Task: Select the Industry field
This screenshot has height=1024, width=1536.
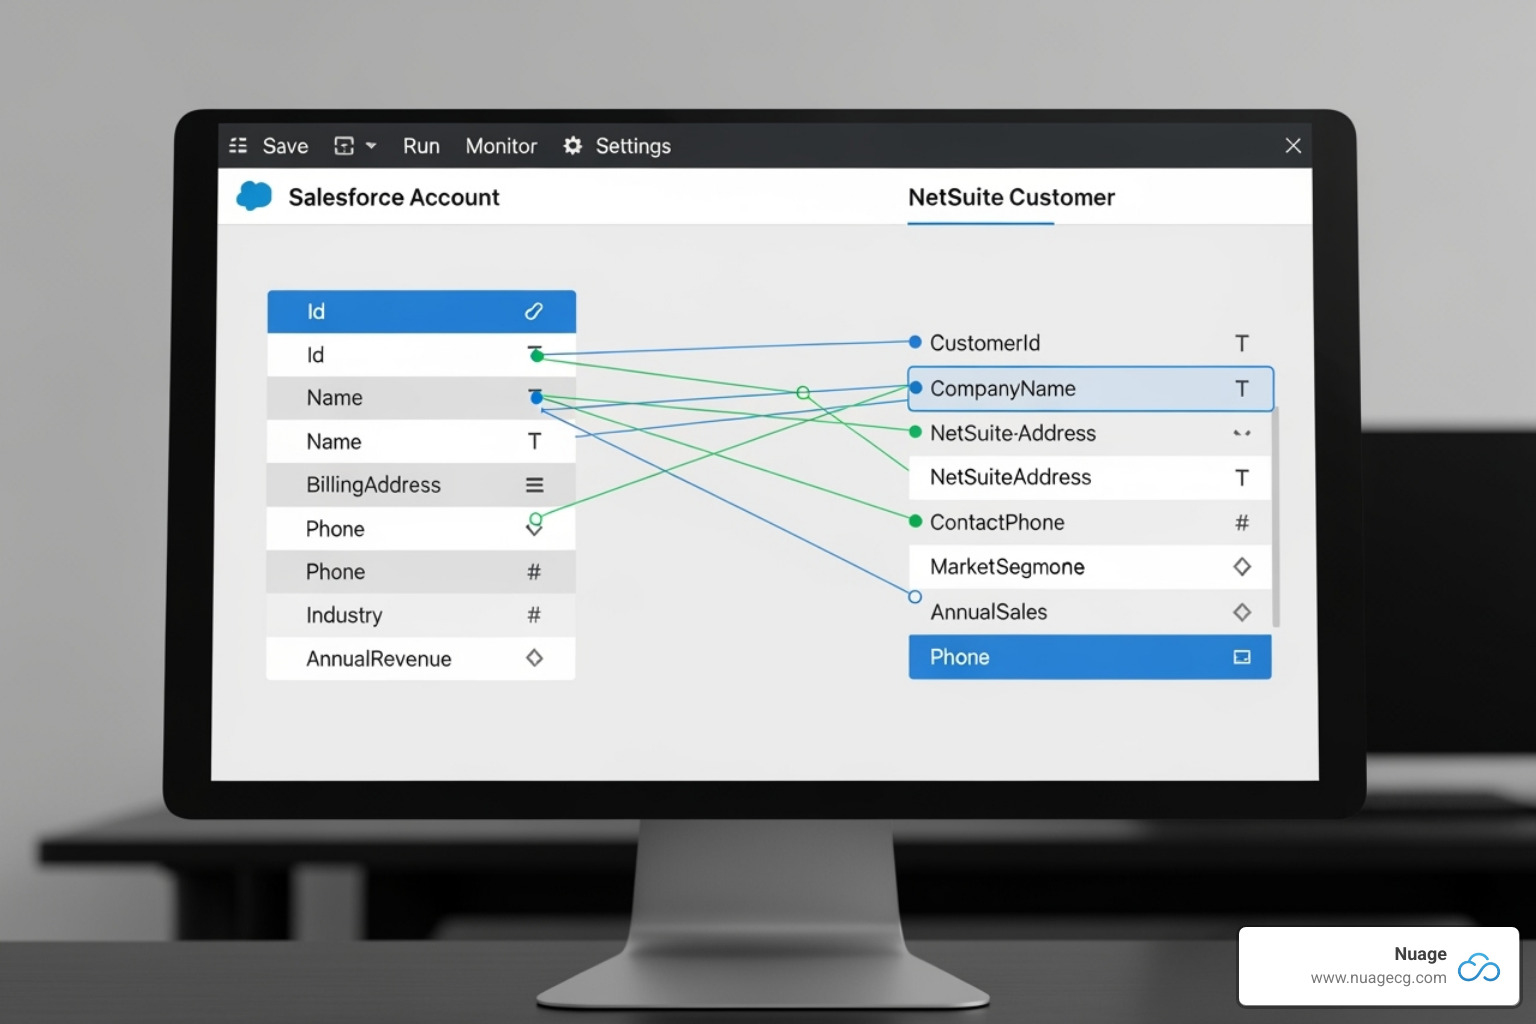Action: click(x=421, y=615)
